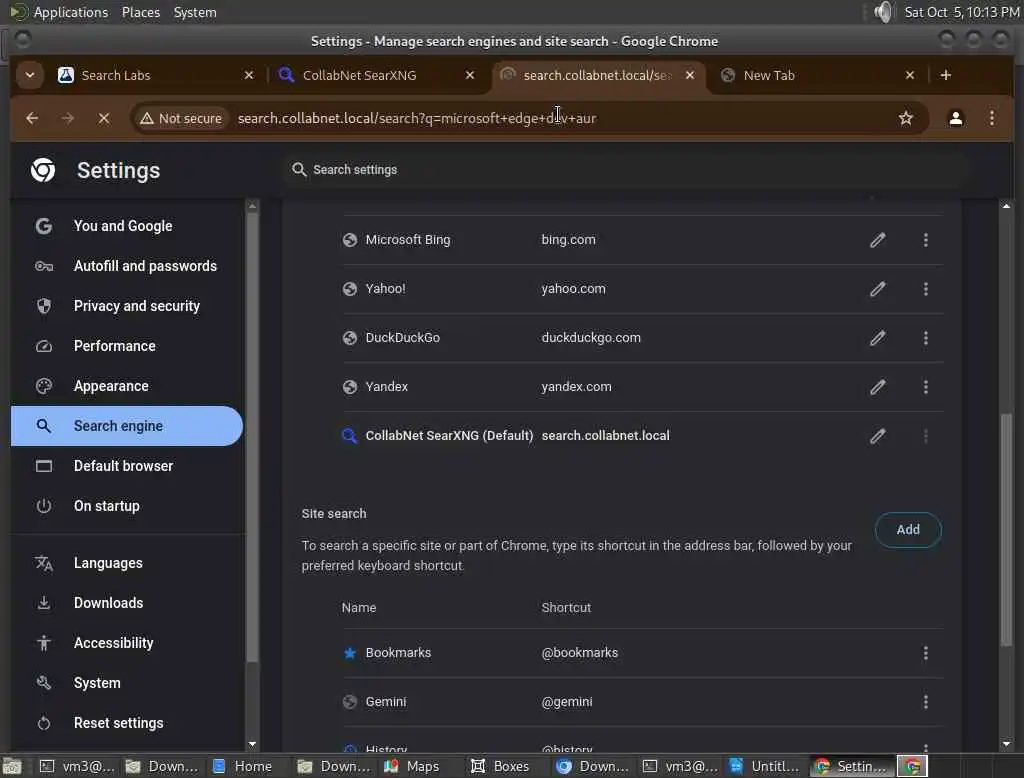Open more actions for Bookmarks site search
The width and height of the screenshot is (1024, 778).
(925, 653)
